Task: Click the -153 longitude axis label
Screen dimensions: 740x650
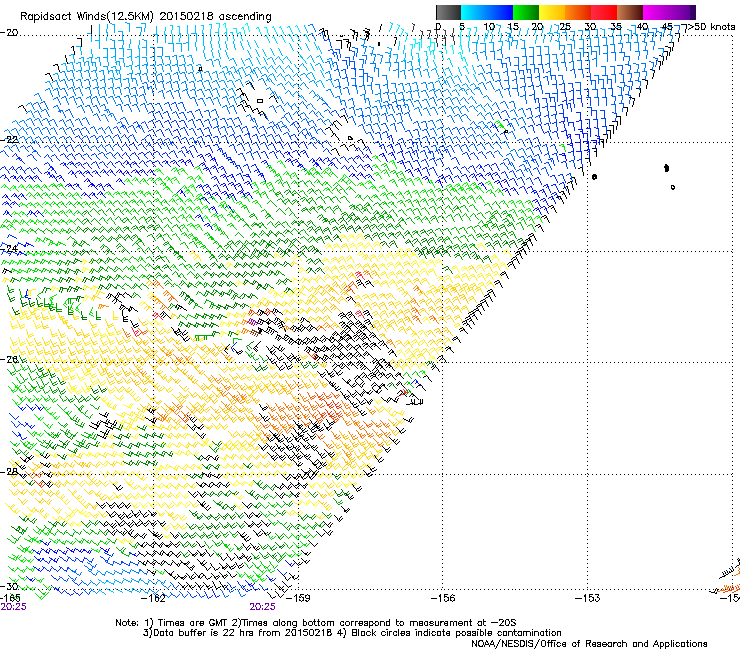Action: 588,598
